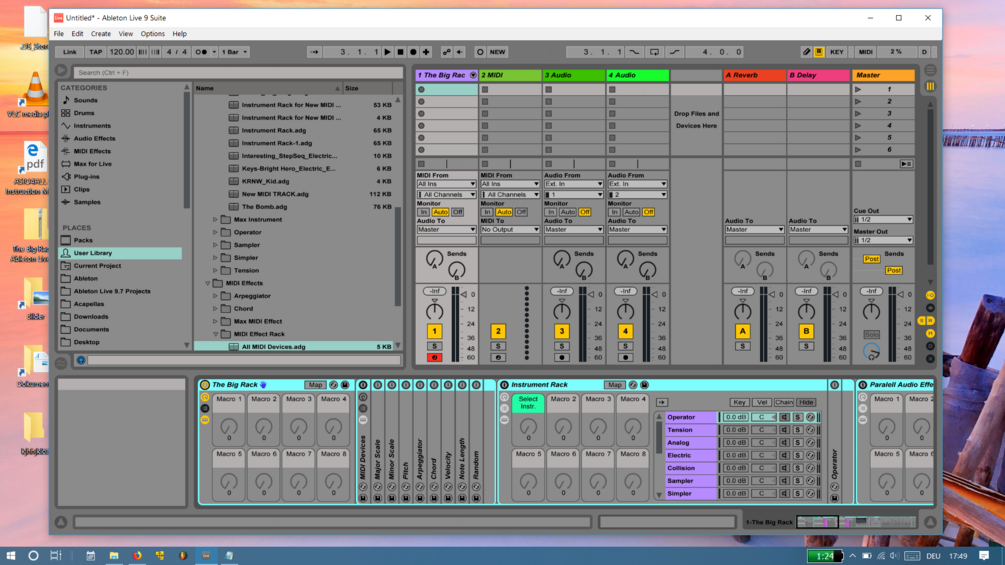Click in the browser search field

[x=238, y=72]
